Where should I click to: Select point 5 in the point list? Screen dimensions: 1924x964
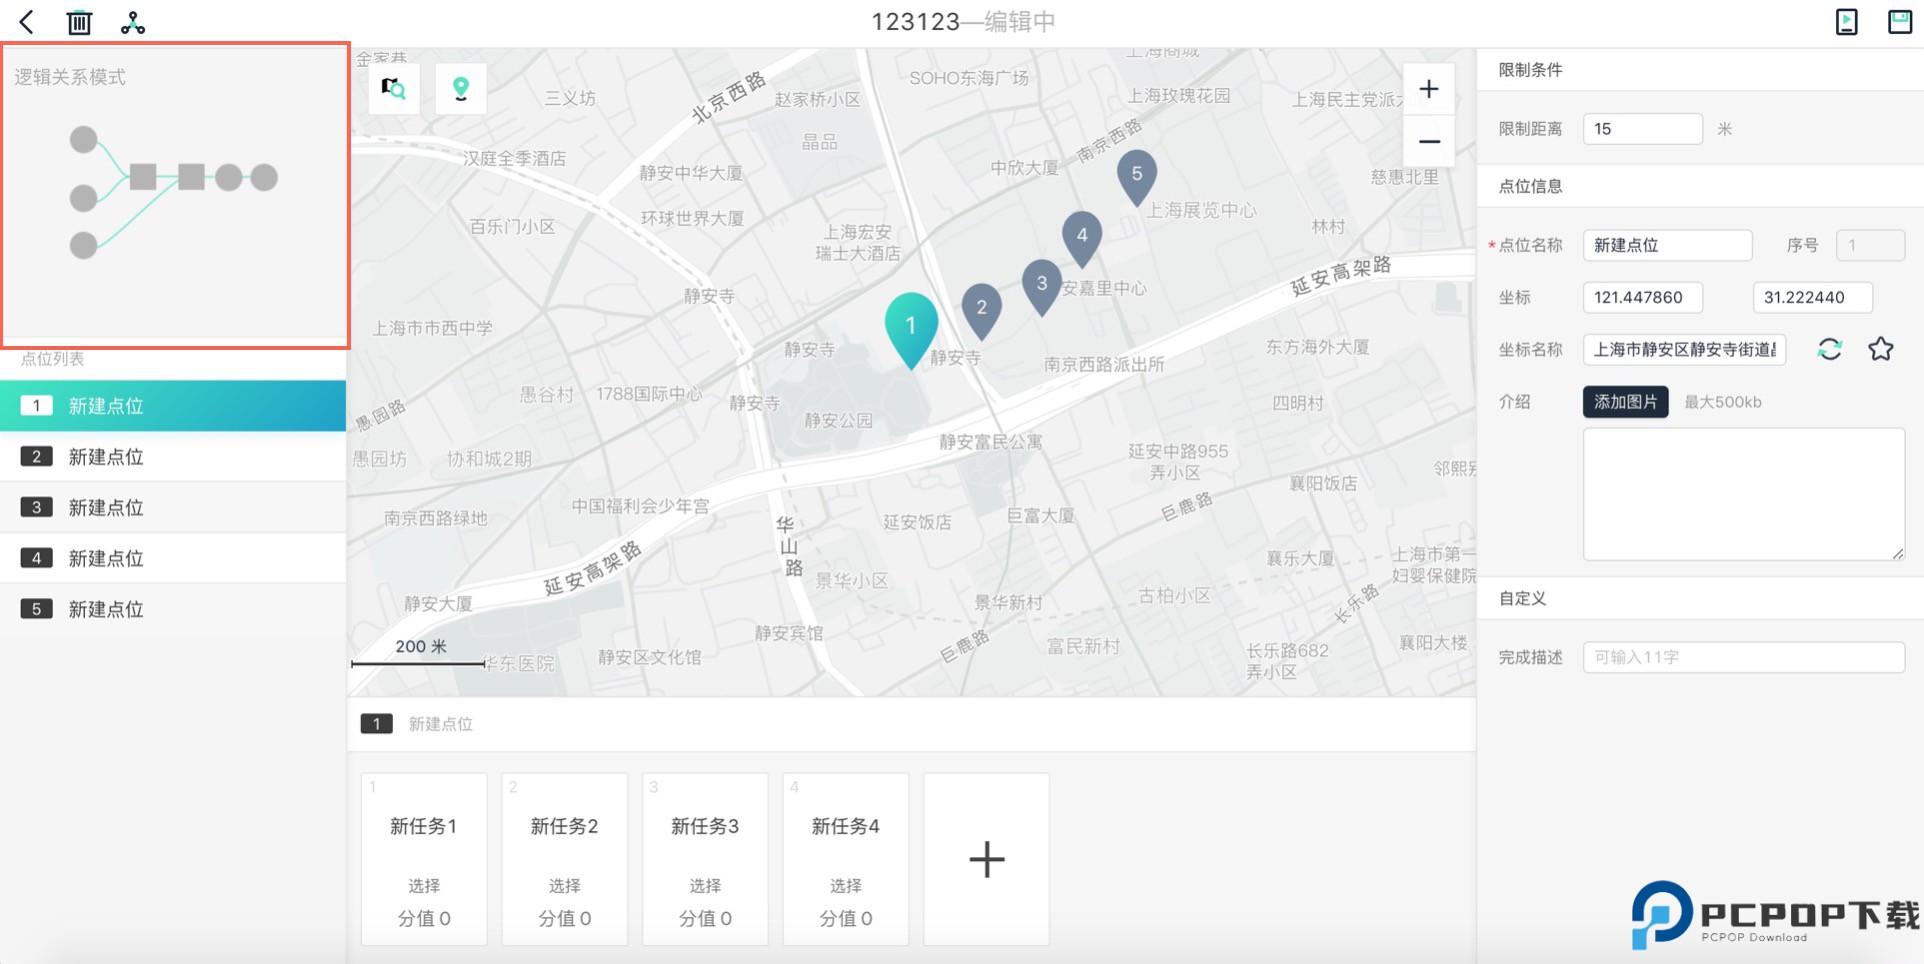pyautogui.click(x=173, y=609)
